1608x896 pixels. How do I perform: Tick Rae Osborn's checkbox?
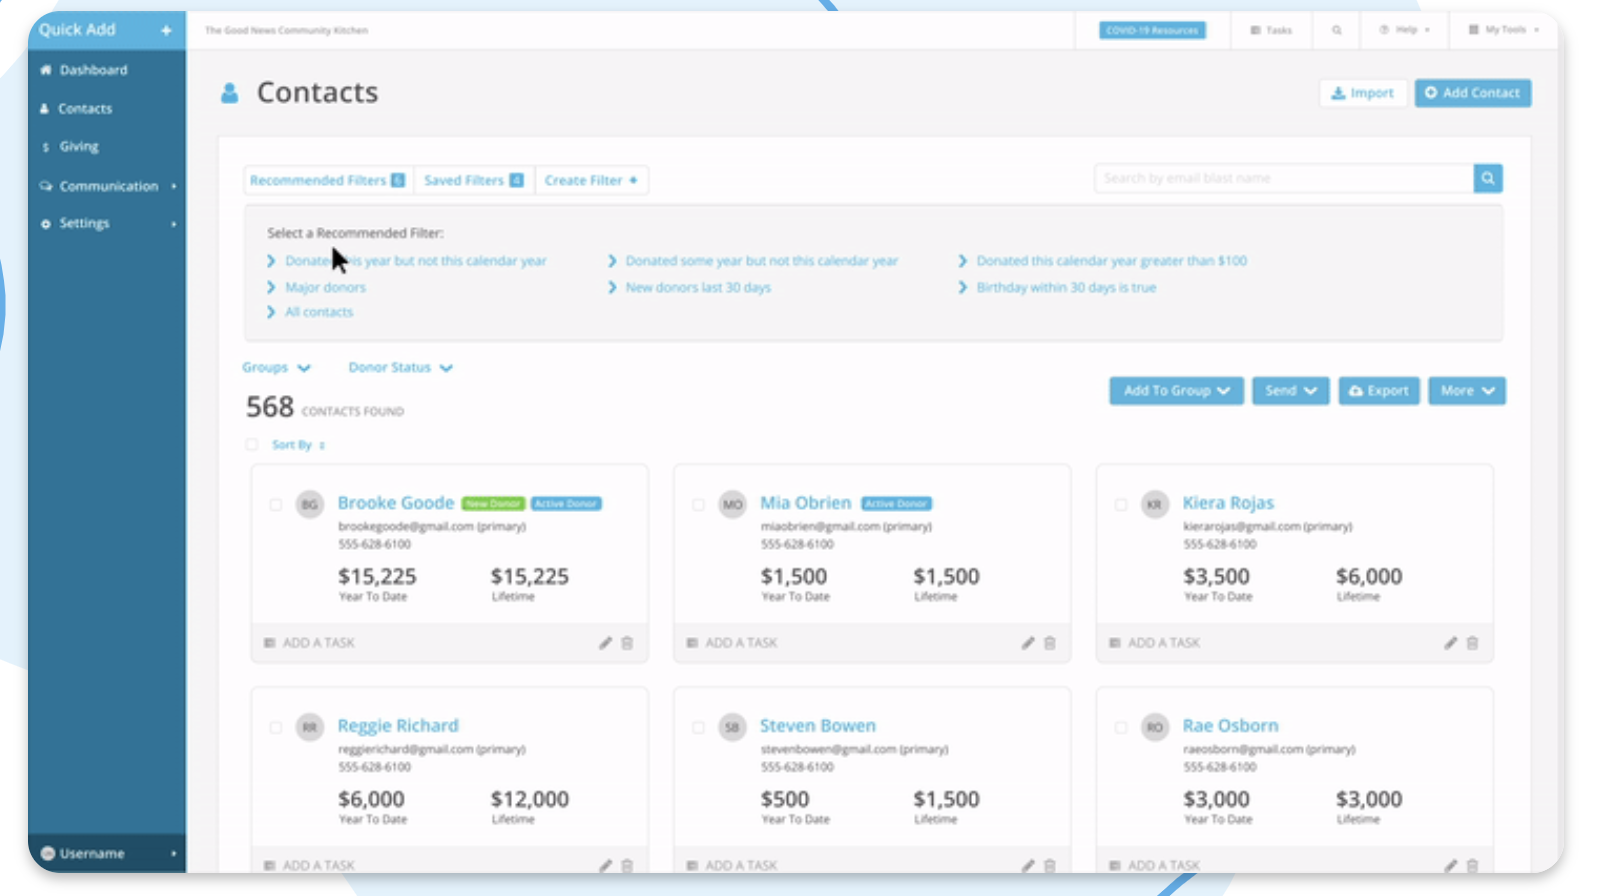(x=1121, y=728)
